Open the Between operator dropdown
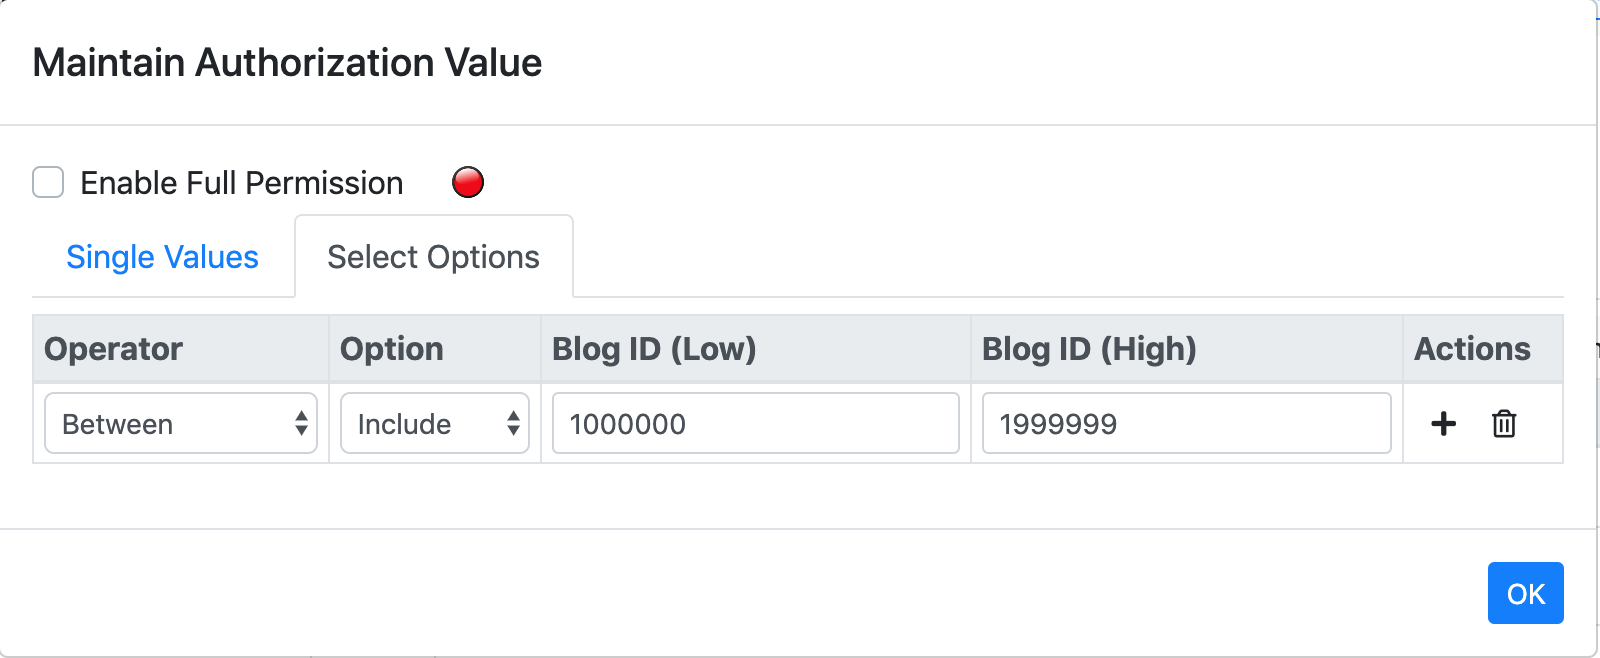The image size is (1600, 658). 181,423
